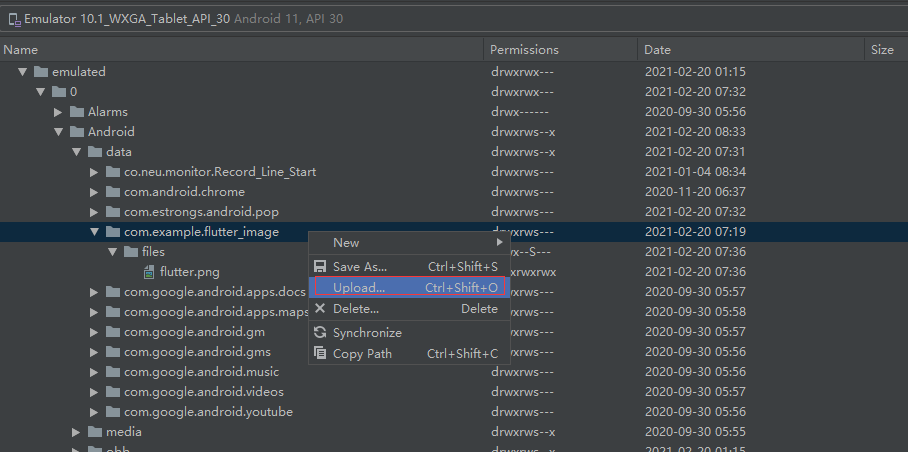Click the Save As disk icon
This screenshot has width=908, height=452.
320,267
